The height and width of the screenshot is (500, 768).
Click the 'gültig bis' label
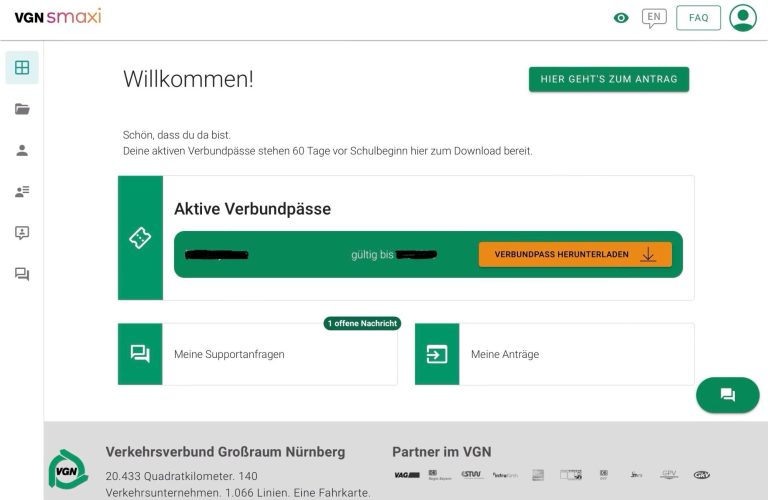[372, 255]
